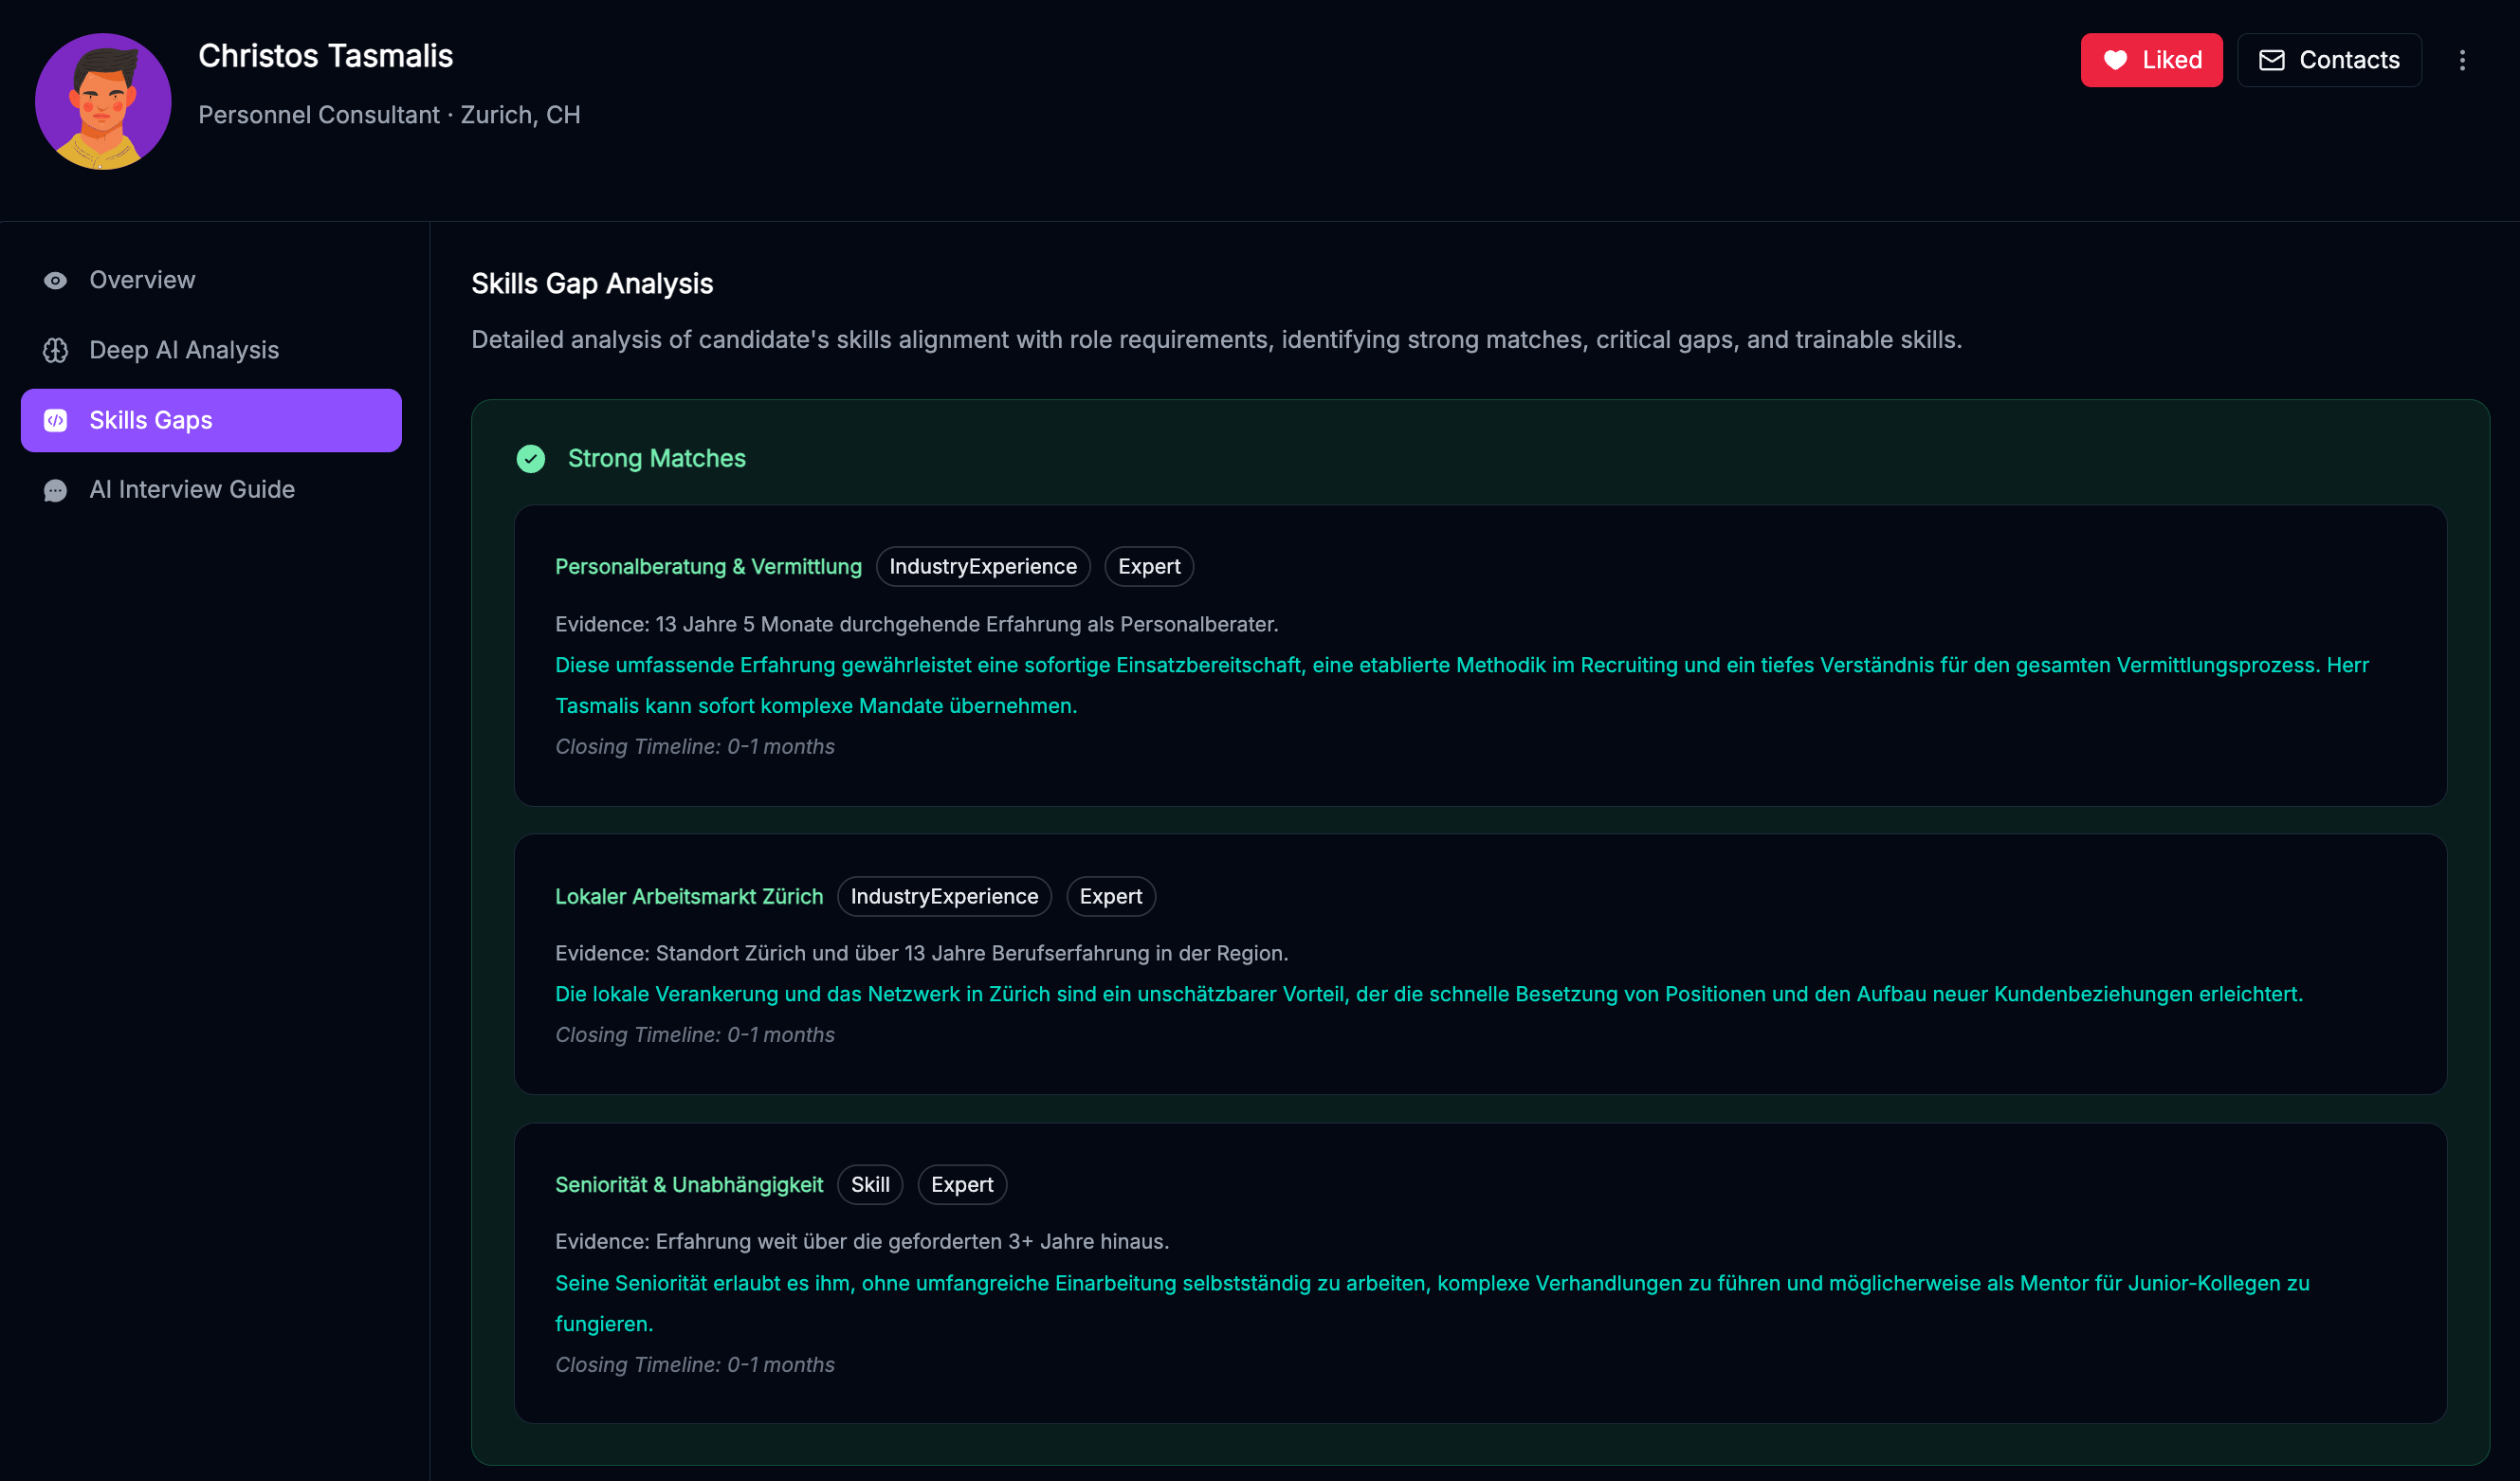
Task: Click the heart icon in the Liked button
Action: tap(2115, 61)
